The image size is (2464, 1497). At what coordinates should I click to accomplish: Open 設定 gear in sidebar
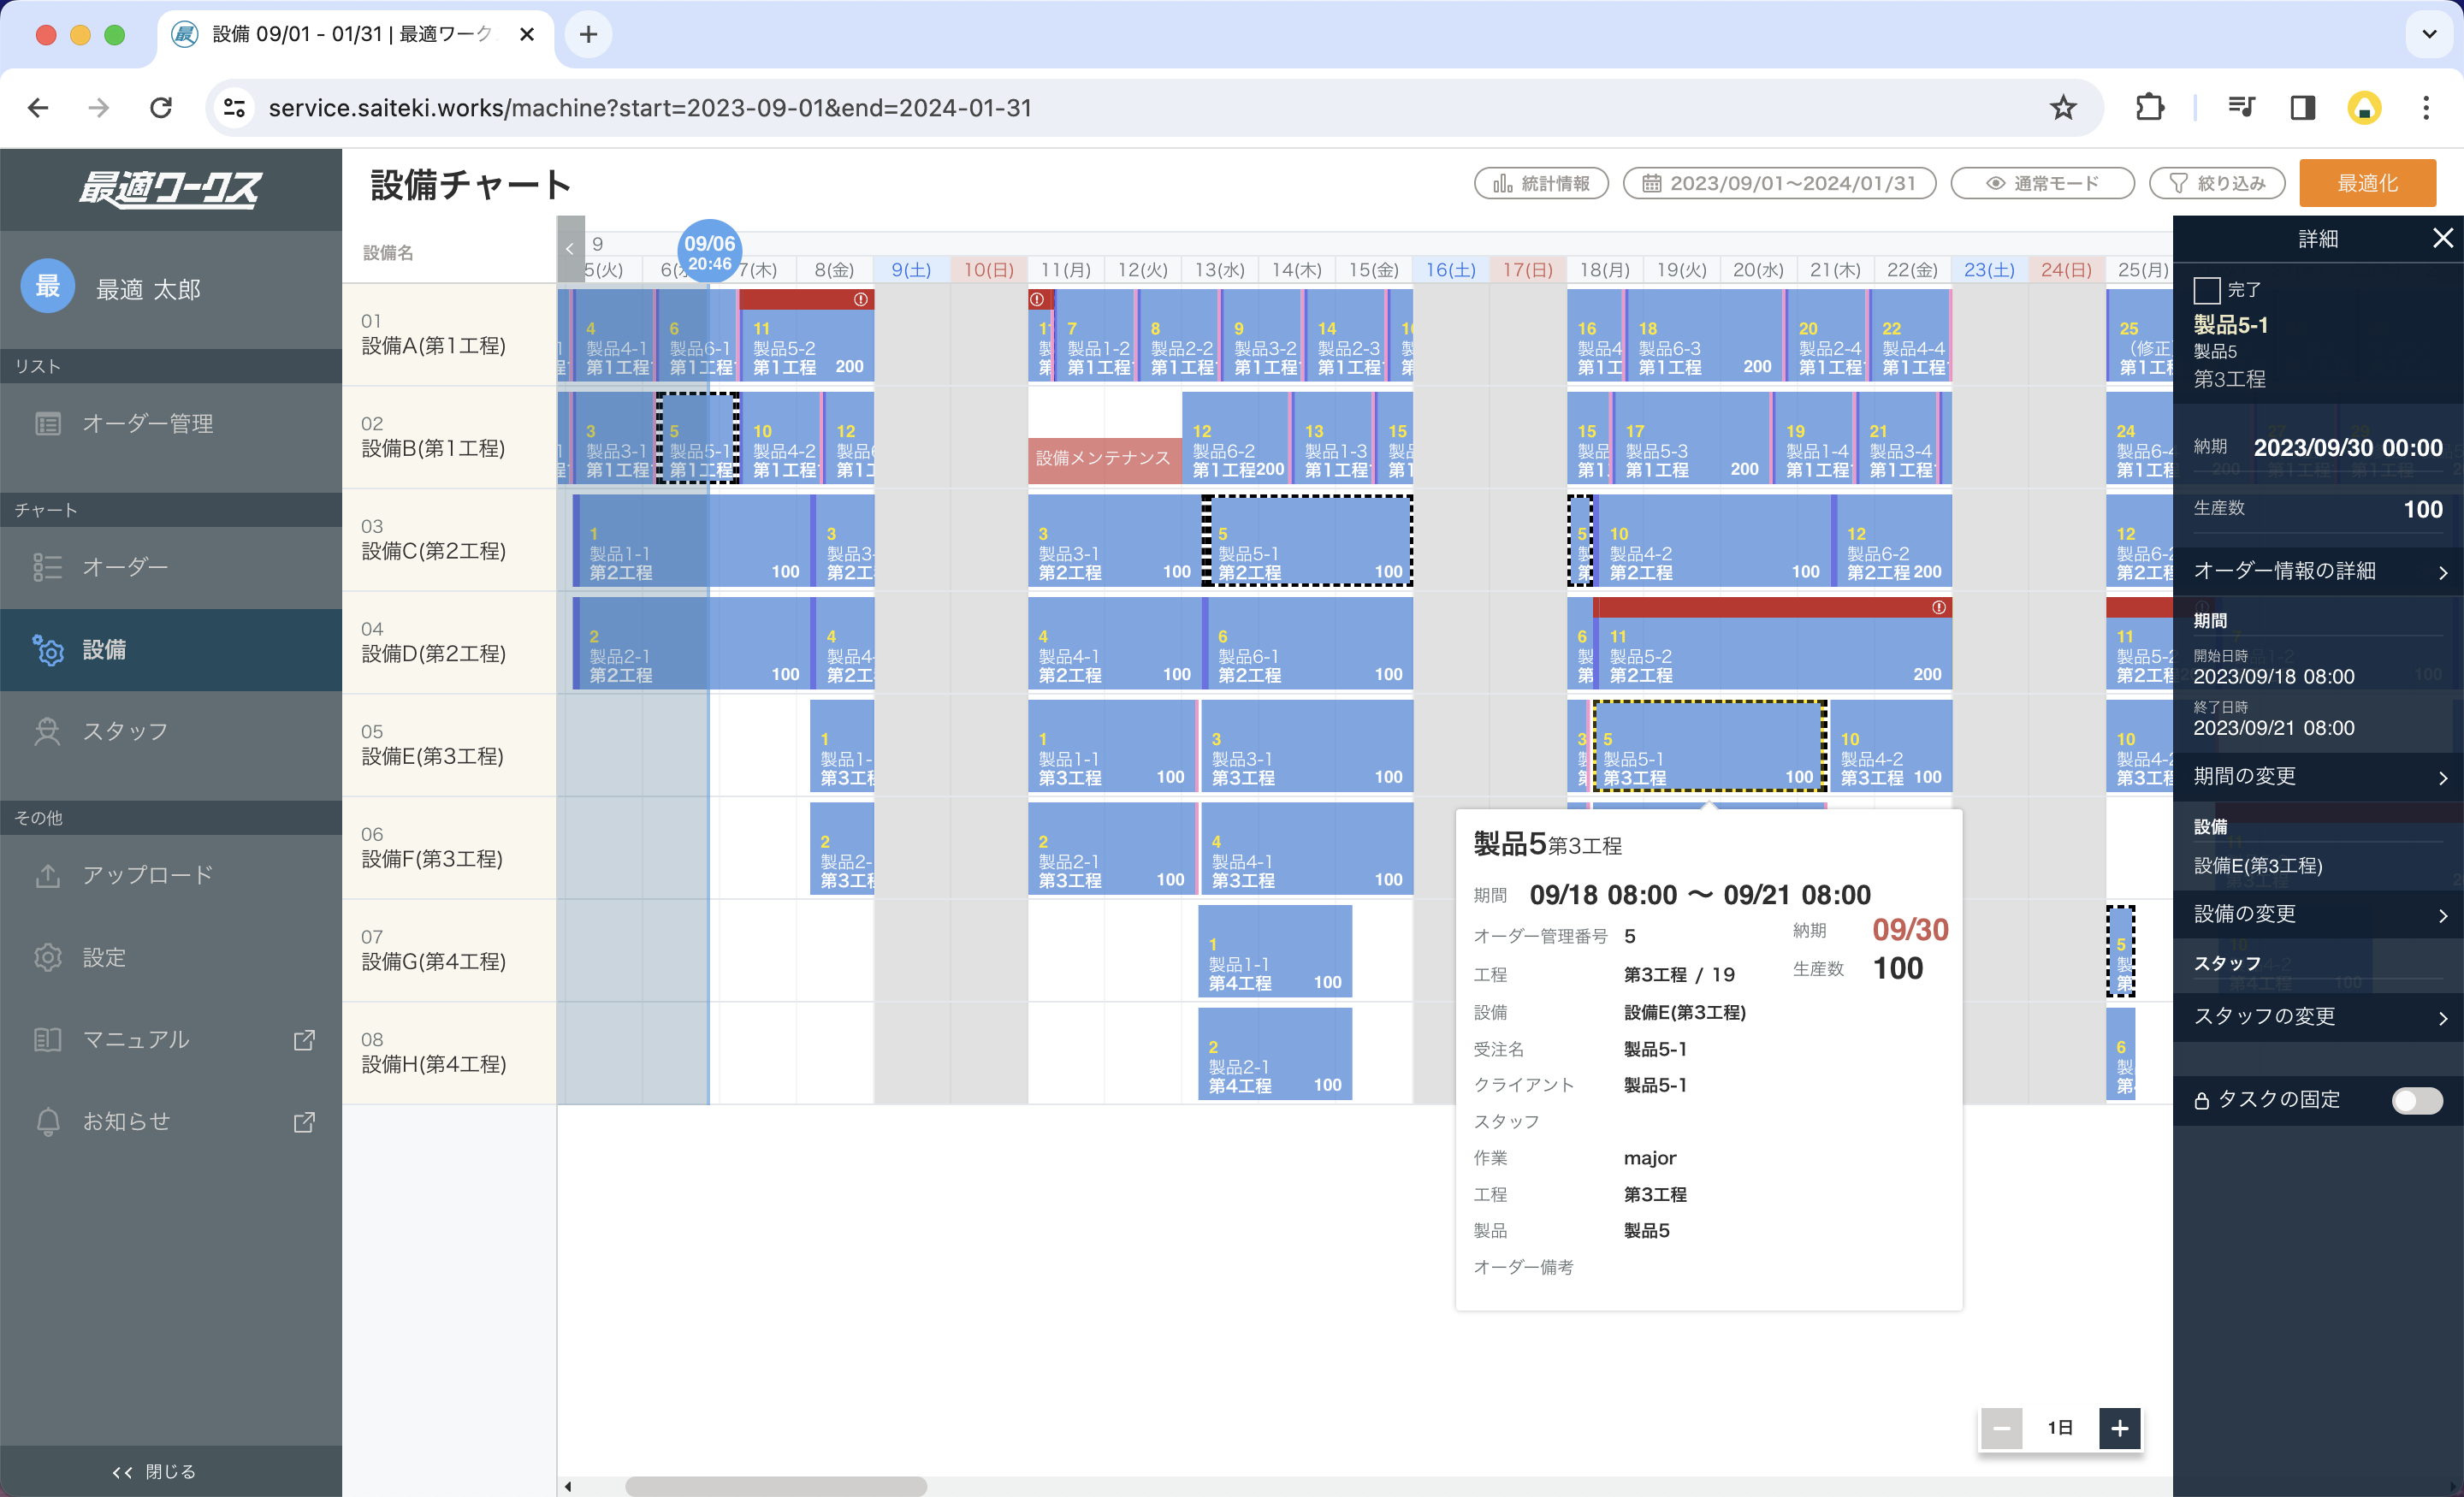(103, 957)
